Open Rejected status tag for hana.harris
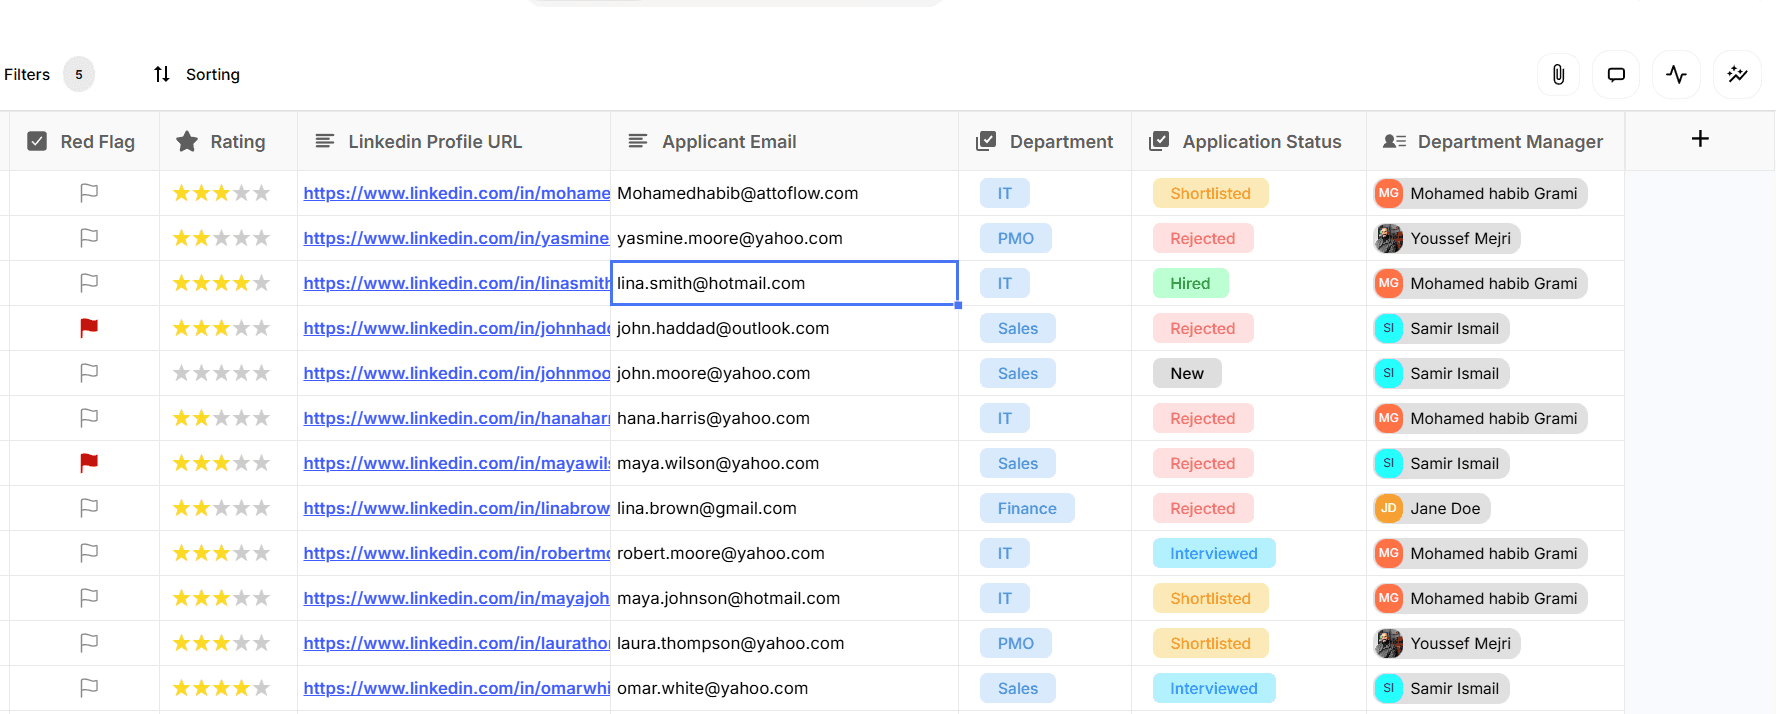 [x=1203, y=418]
